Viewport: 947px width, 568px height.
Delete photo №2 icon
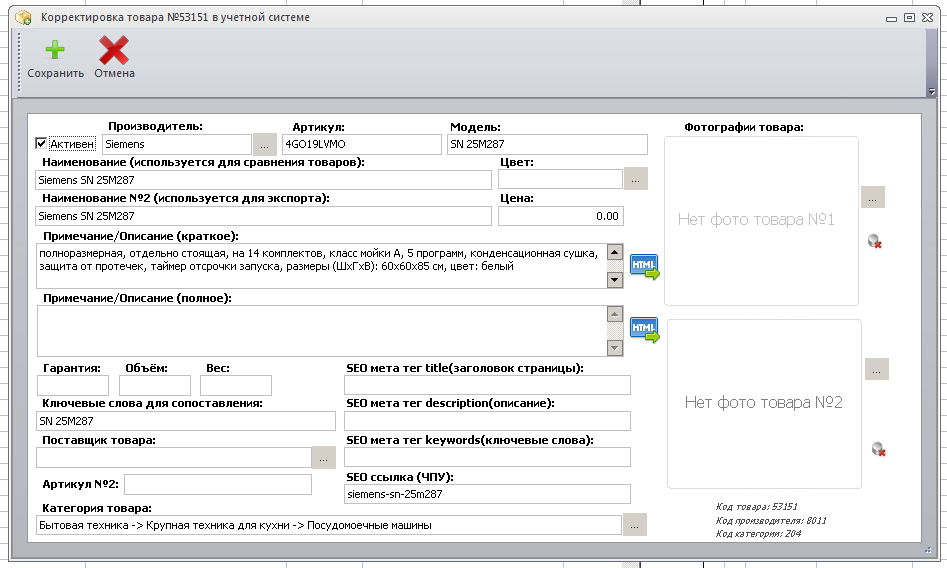[x=878, y=449]
